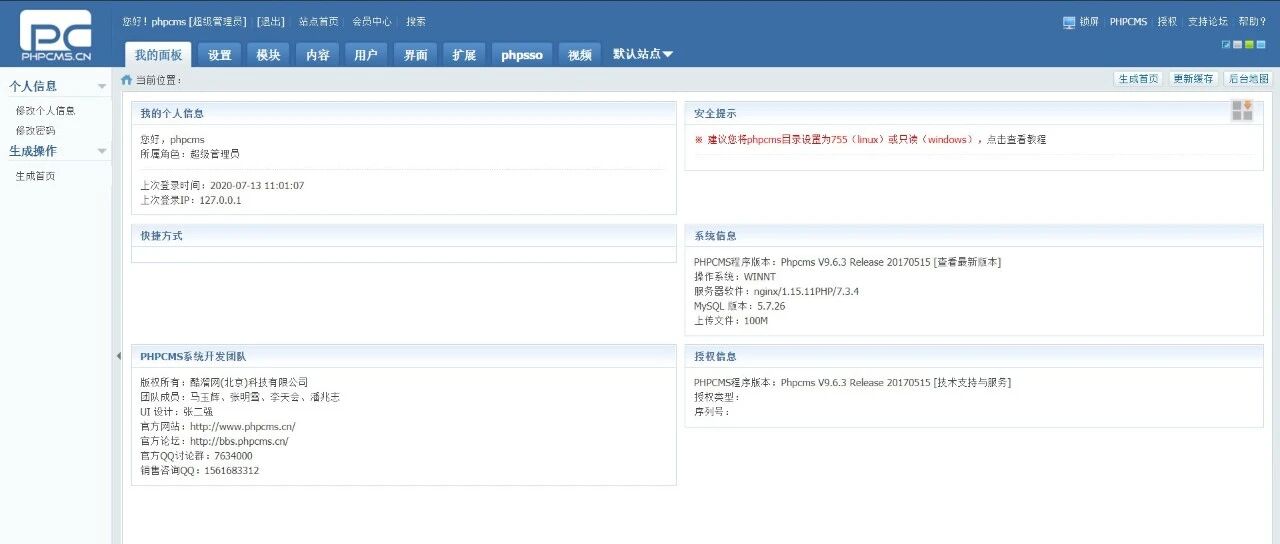Click the 上传文件: 100M line
1280x544 pixels.
(x=731, y=321)
